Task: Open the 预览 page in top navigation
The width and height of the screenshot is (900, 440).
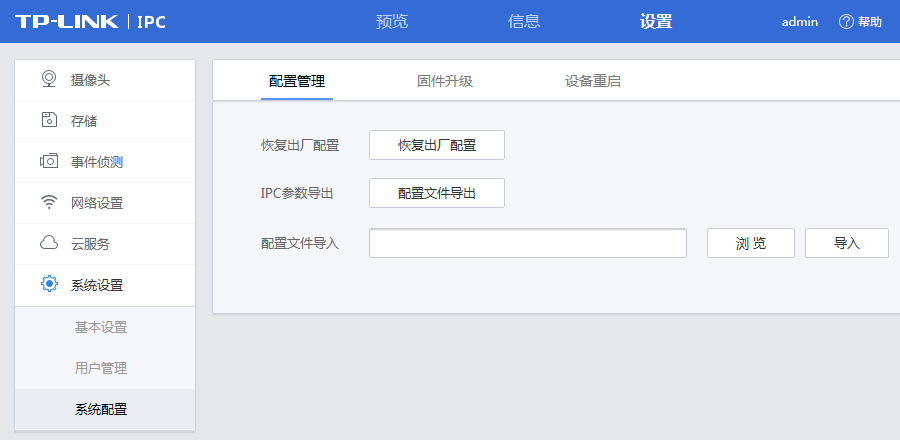Action: (x=392, y=22)
